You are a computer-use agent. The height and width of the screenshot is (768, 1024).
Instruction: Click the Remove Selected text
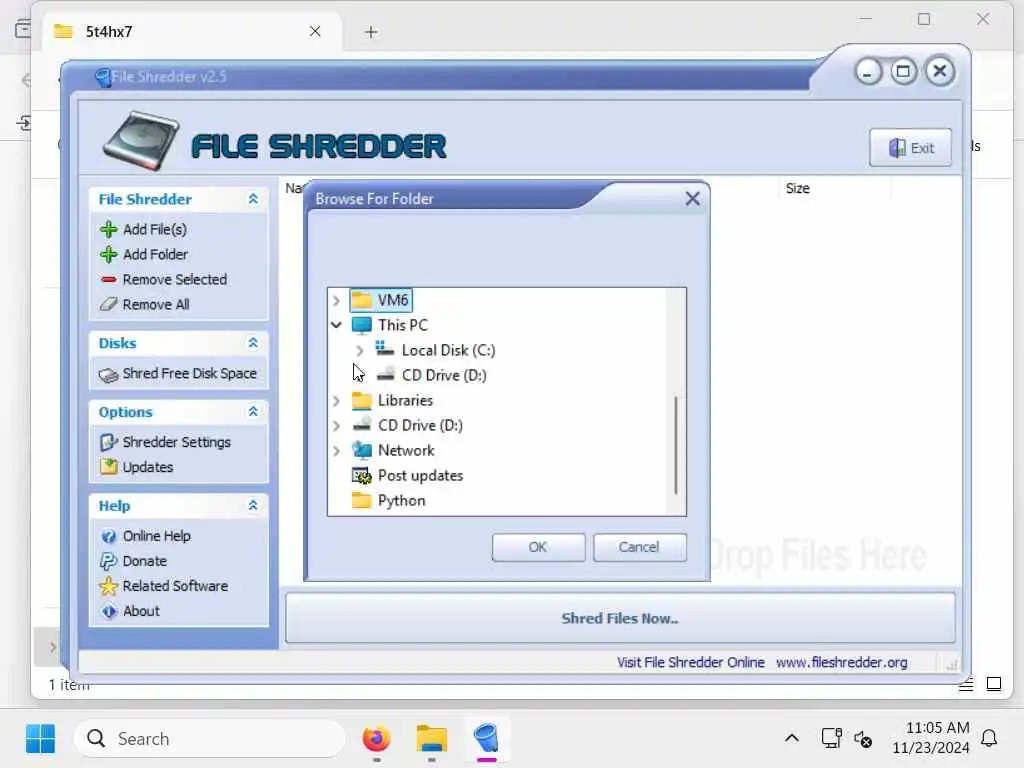tap(175, 280)
